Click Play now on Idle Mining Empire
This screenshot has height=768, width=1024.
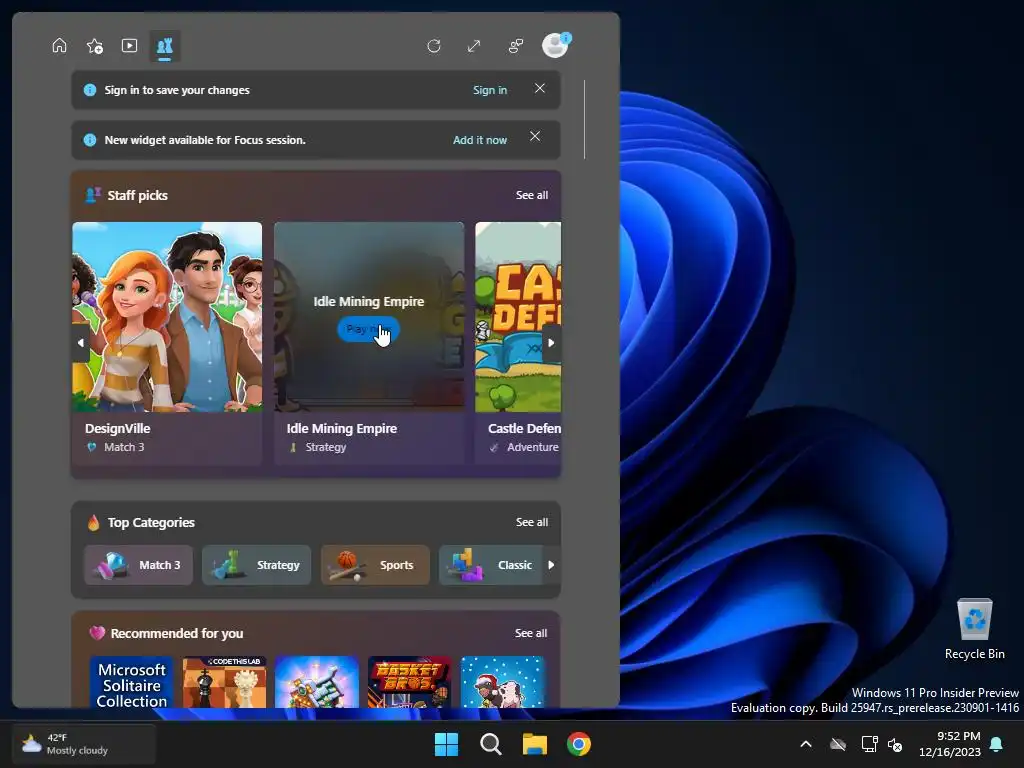pos(368,329)
